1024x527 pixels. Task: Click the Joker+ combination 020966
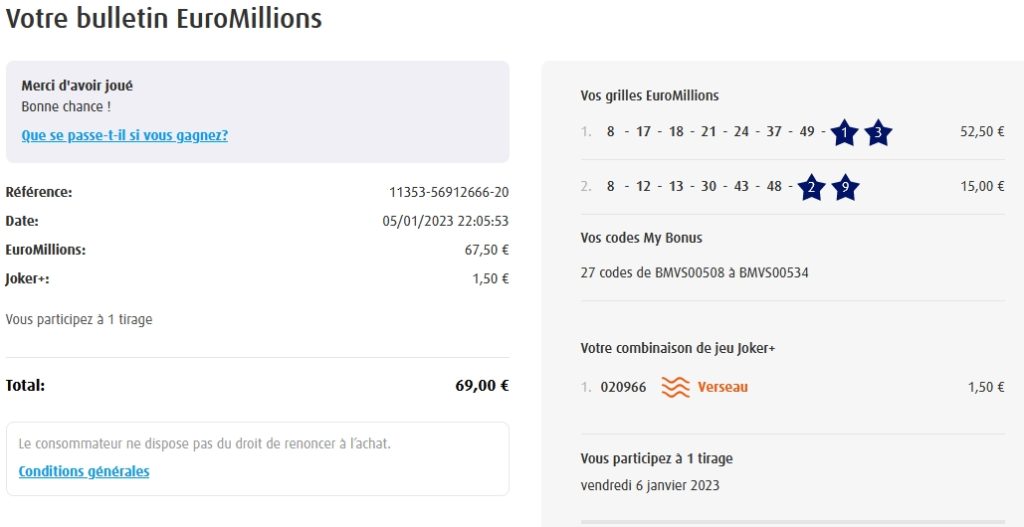point(623,387)
